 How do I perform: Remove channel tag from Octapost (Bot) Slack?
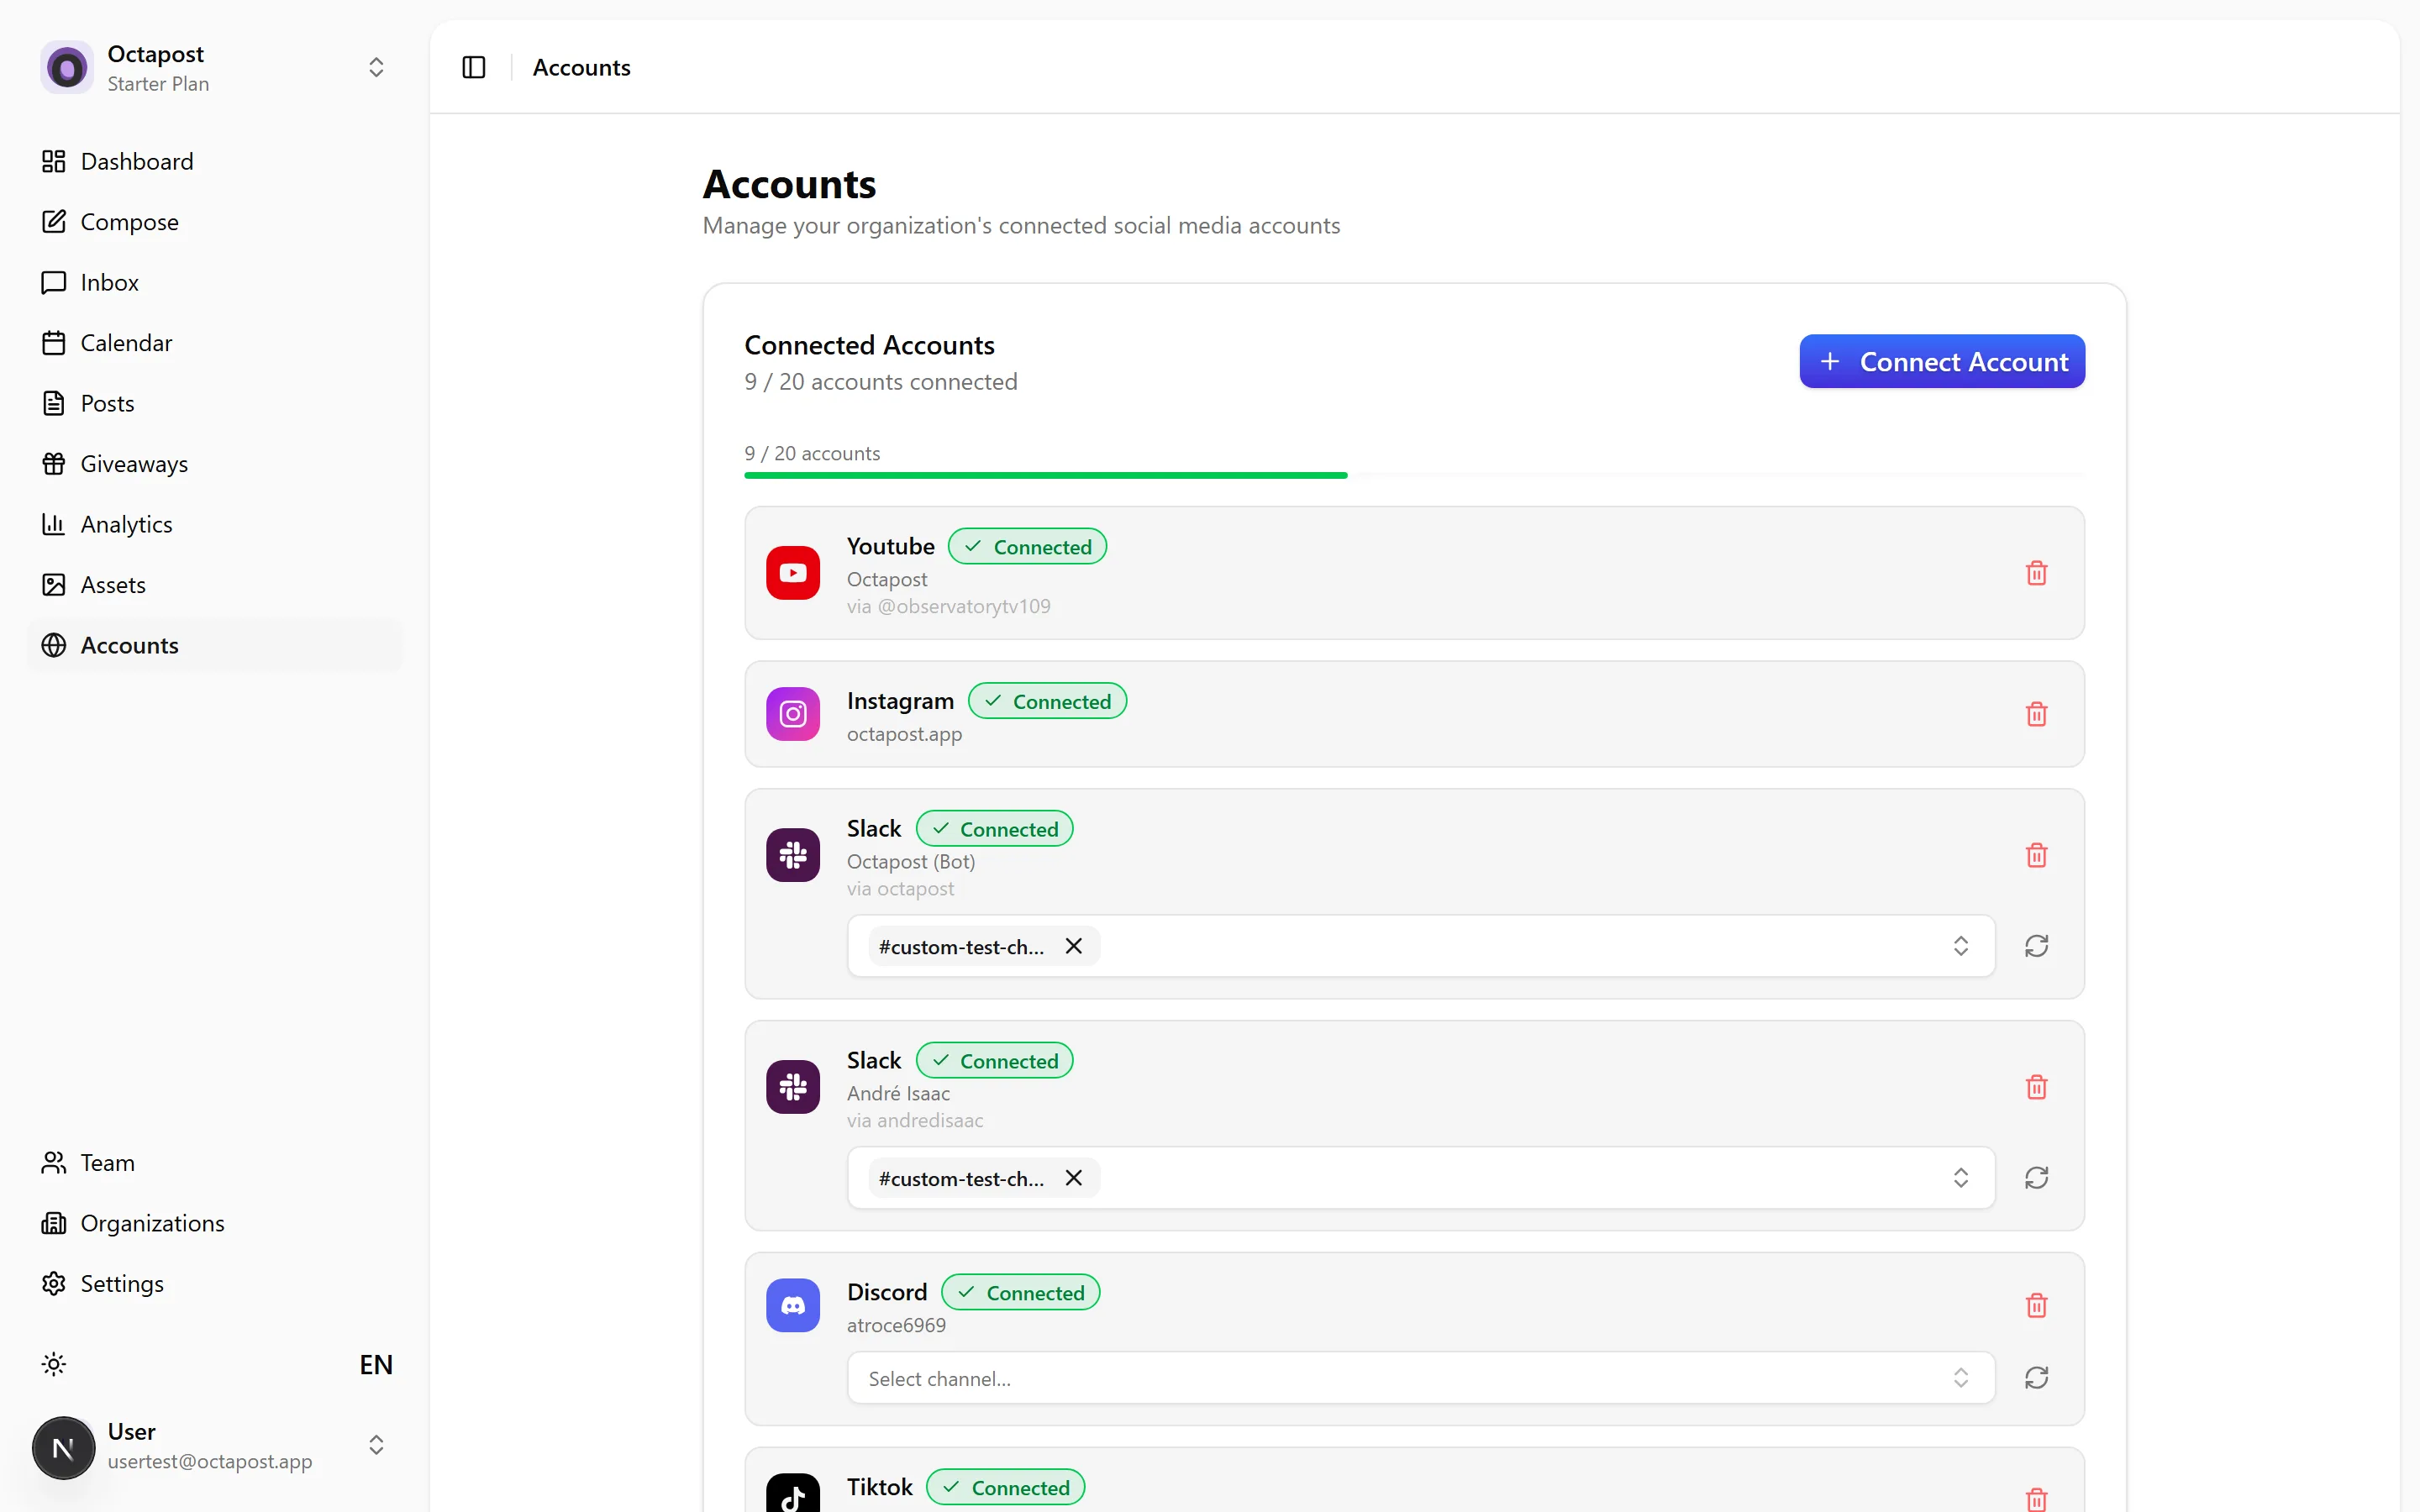[1074, 946]
